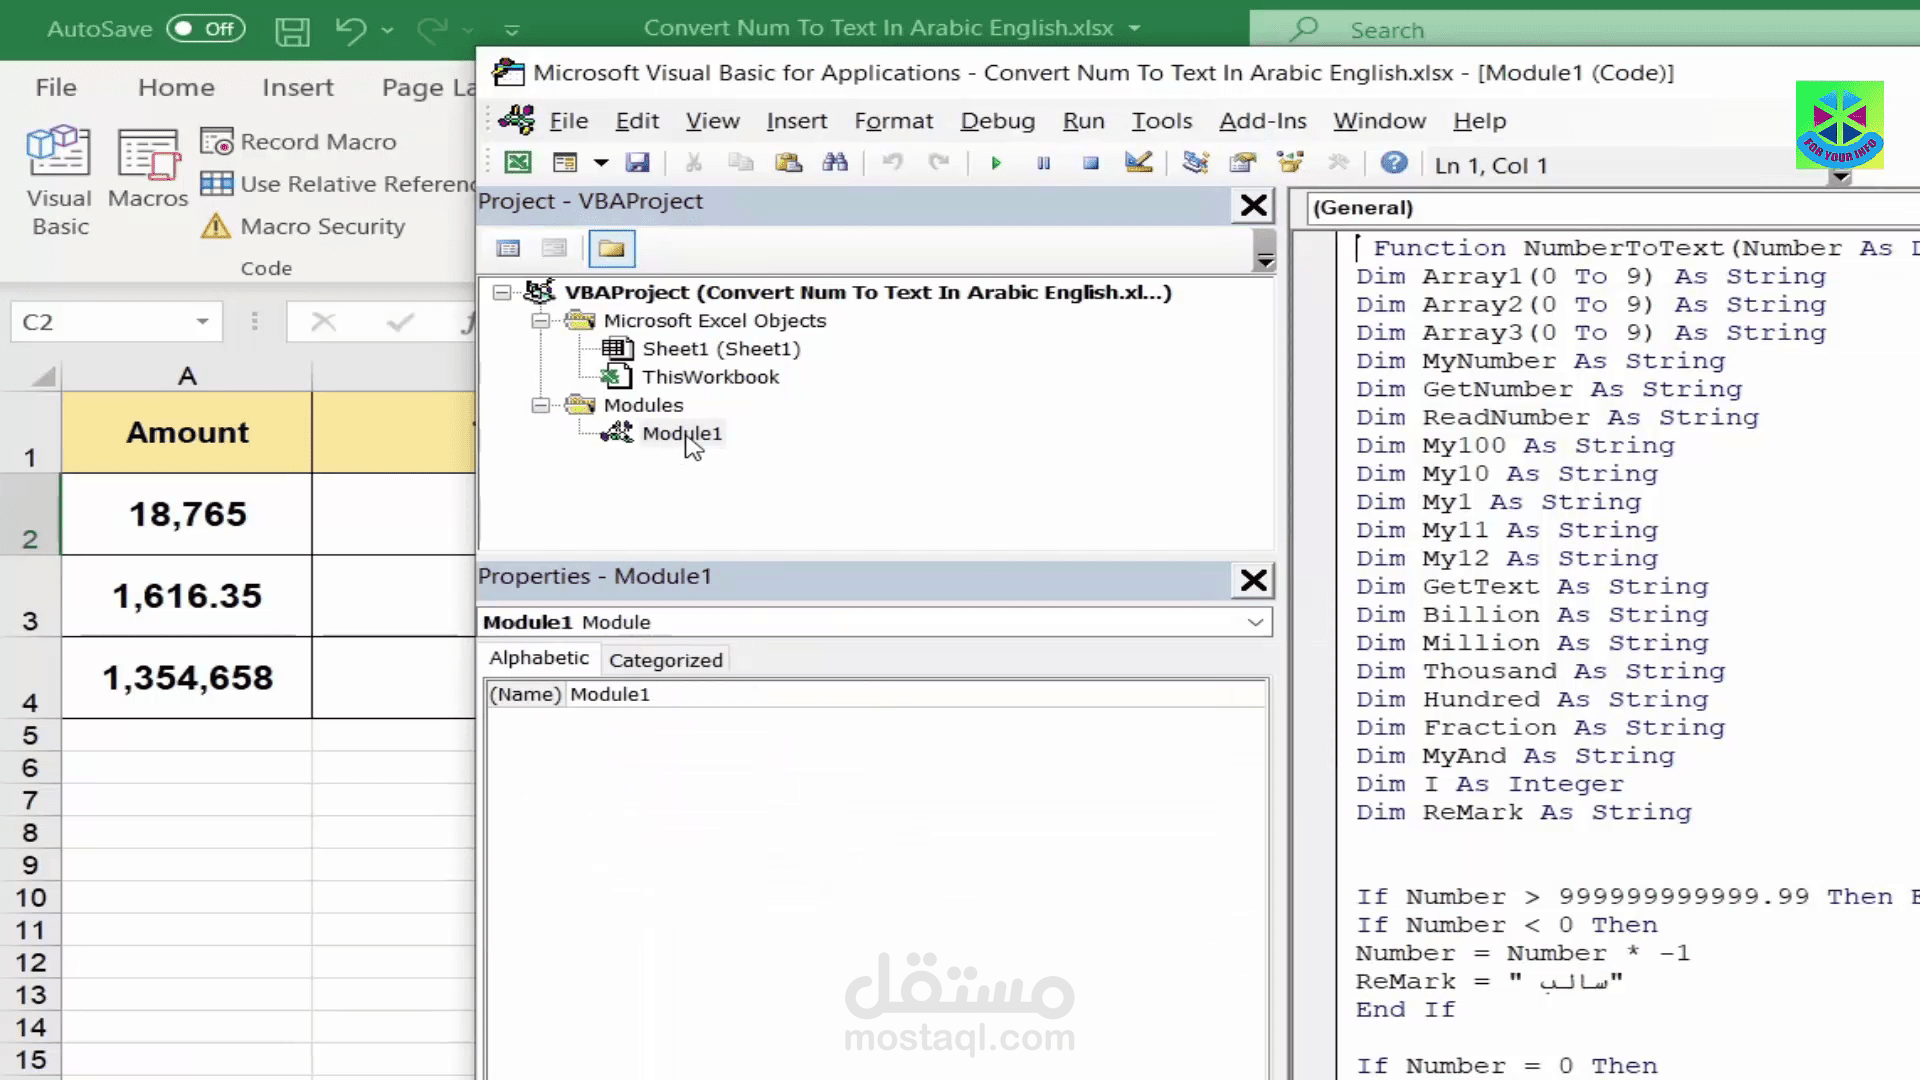
Task: Select ThisWorkbook in project tree
Action: [710, 377]
